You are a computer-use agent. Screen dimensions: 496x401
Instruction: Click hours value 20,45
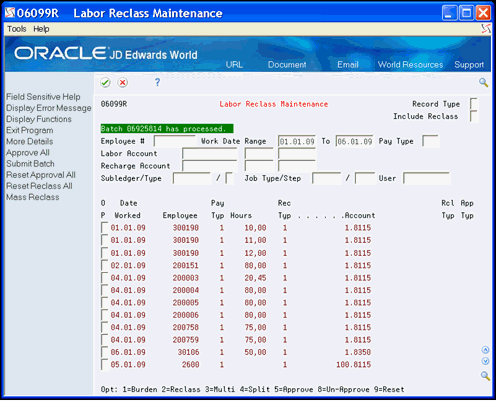coord(255,278)
